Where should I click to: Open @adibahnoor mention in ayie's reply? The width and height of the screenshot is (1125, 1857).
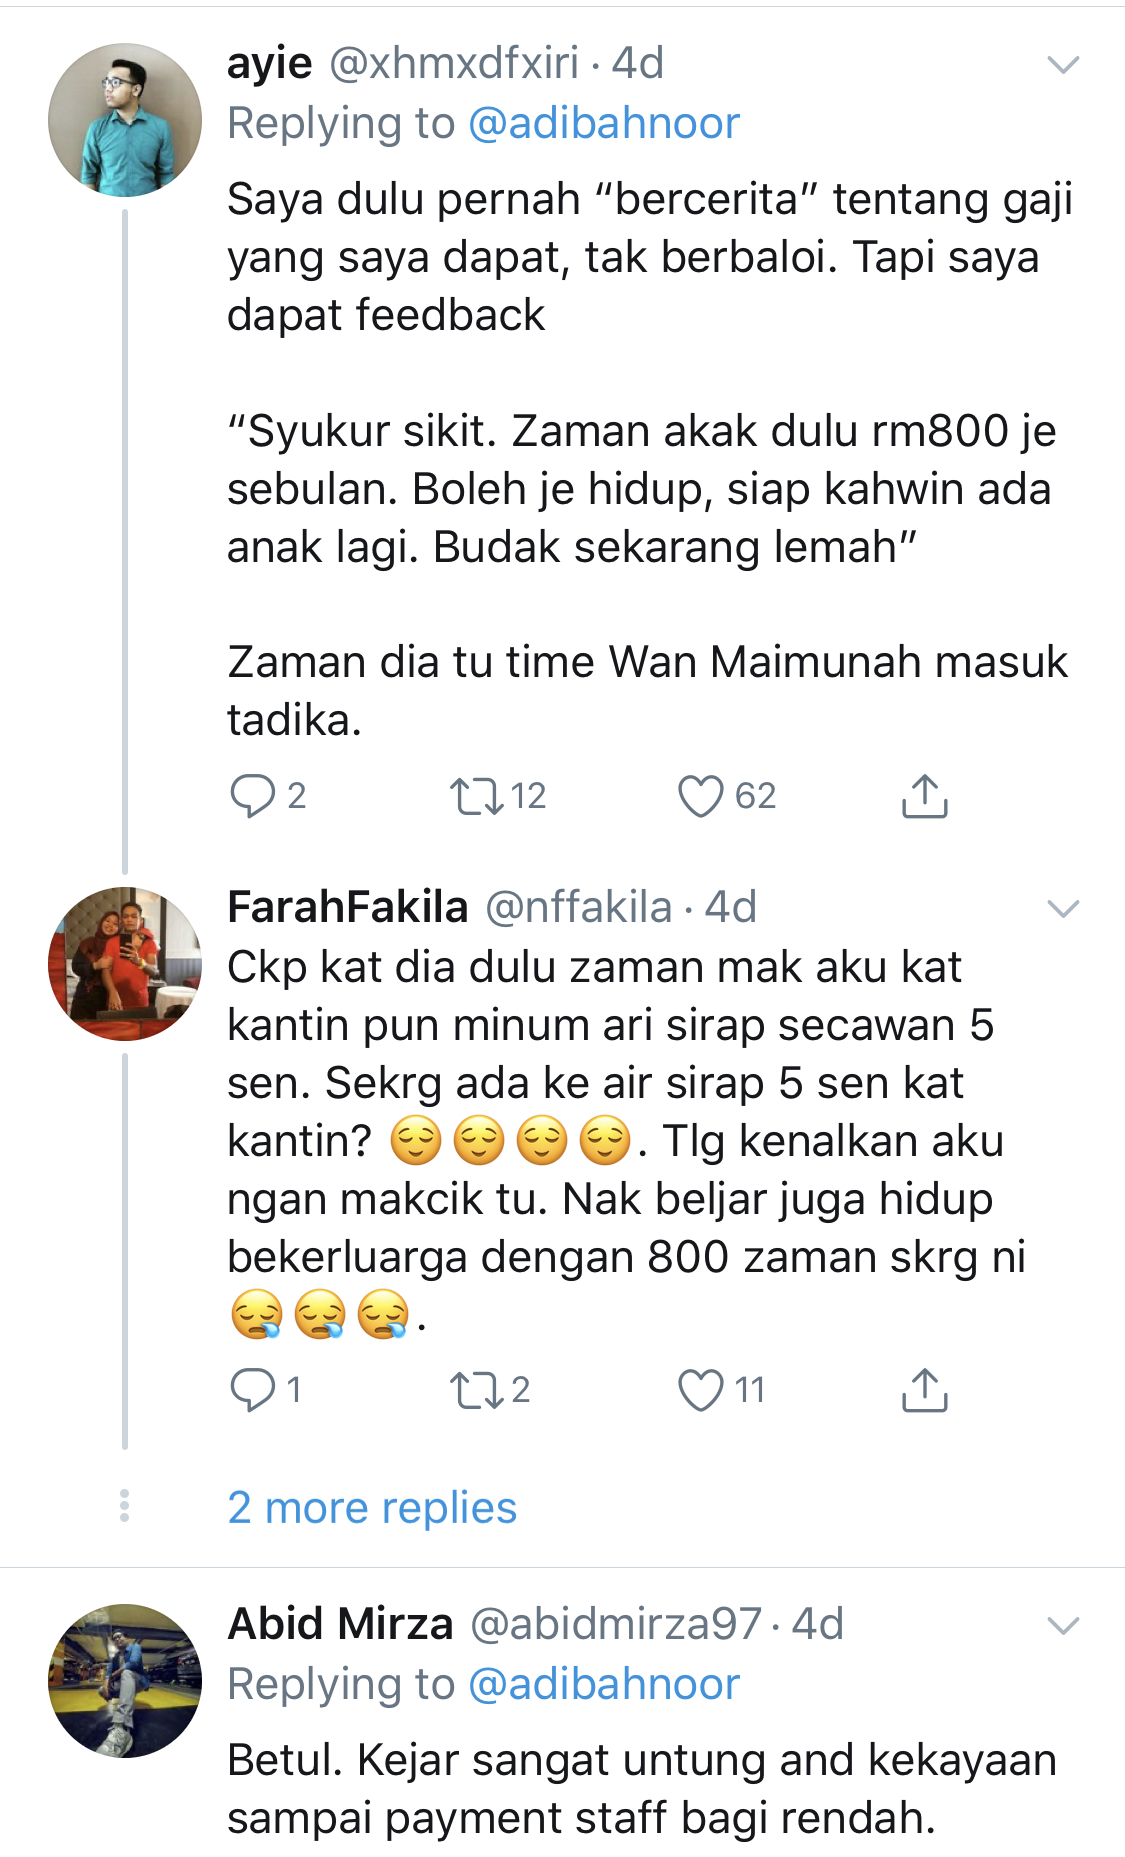point(603,124)
